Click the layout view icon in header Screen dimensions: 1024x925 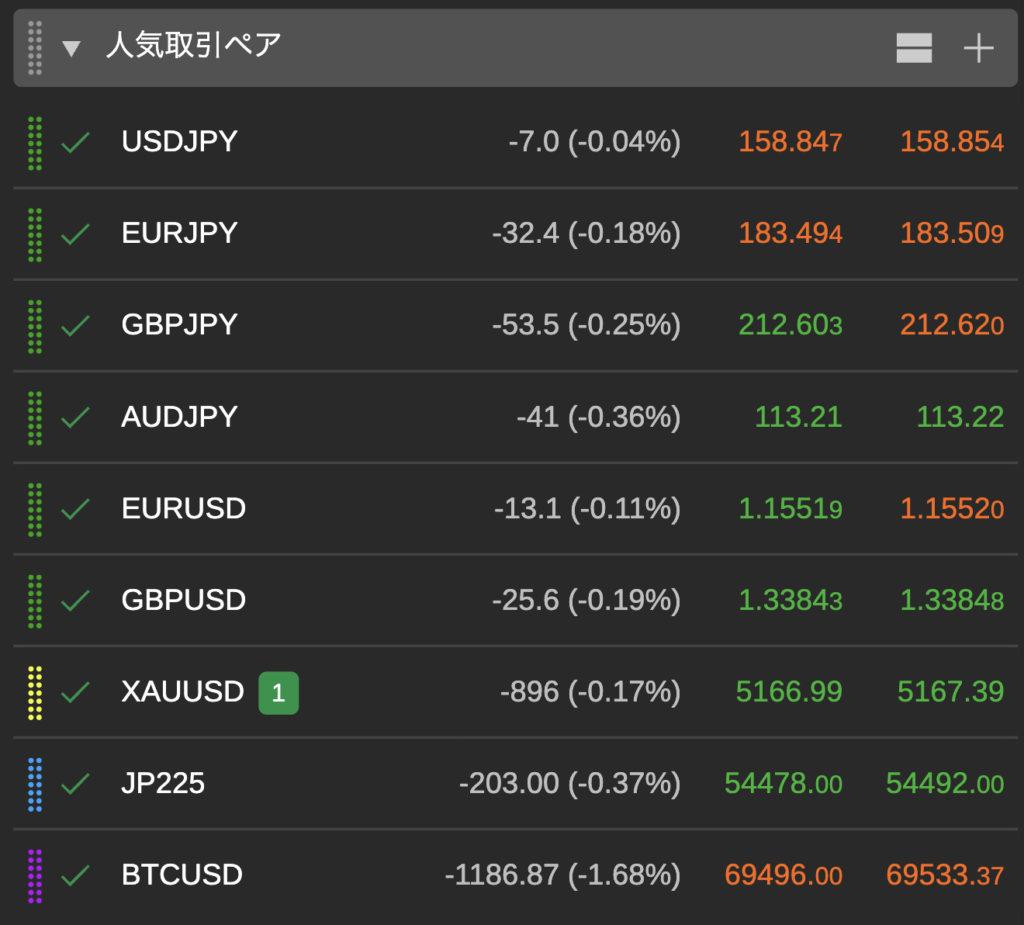[914, 48]
